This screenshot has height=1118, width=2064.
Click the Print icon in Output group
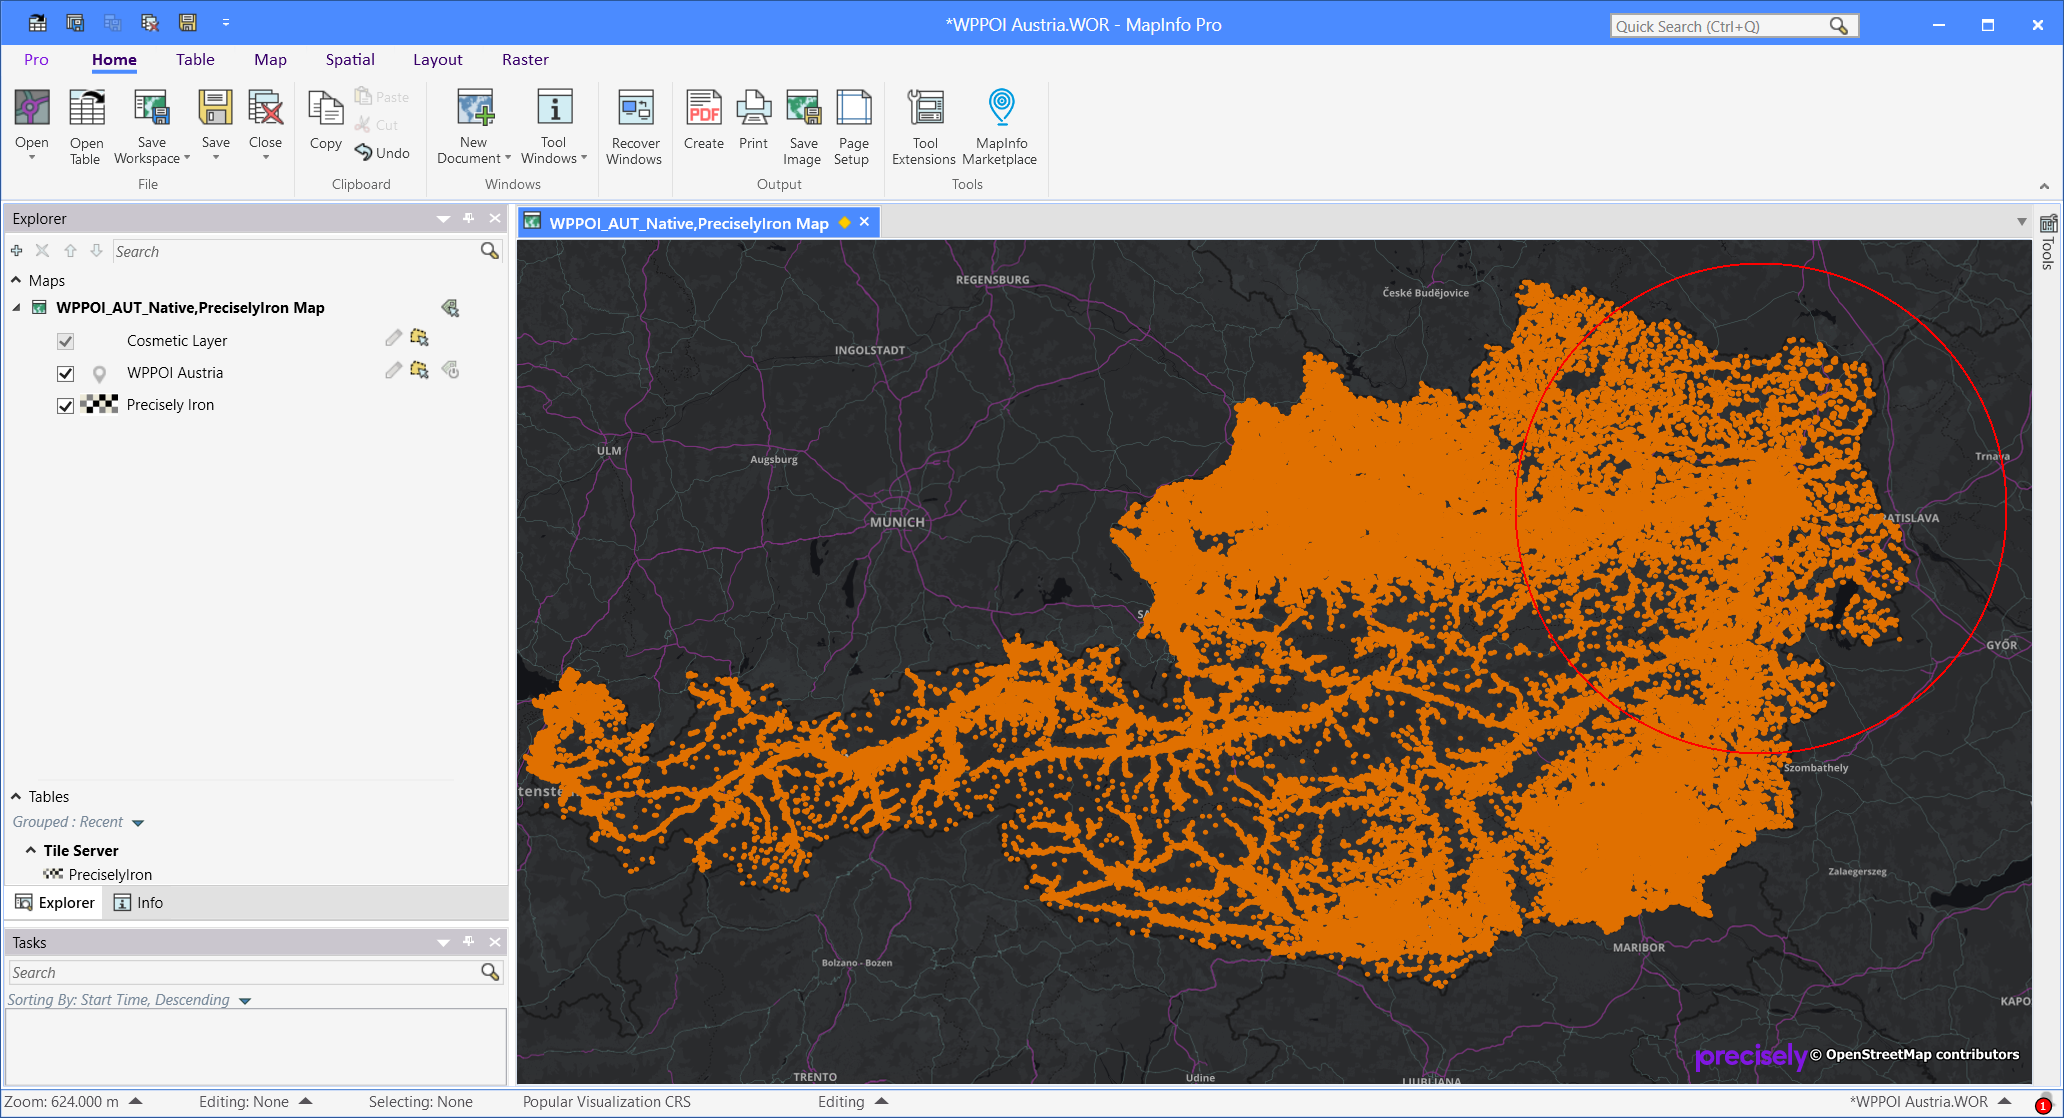coord(753,108)
